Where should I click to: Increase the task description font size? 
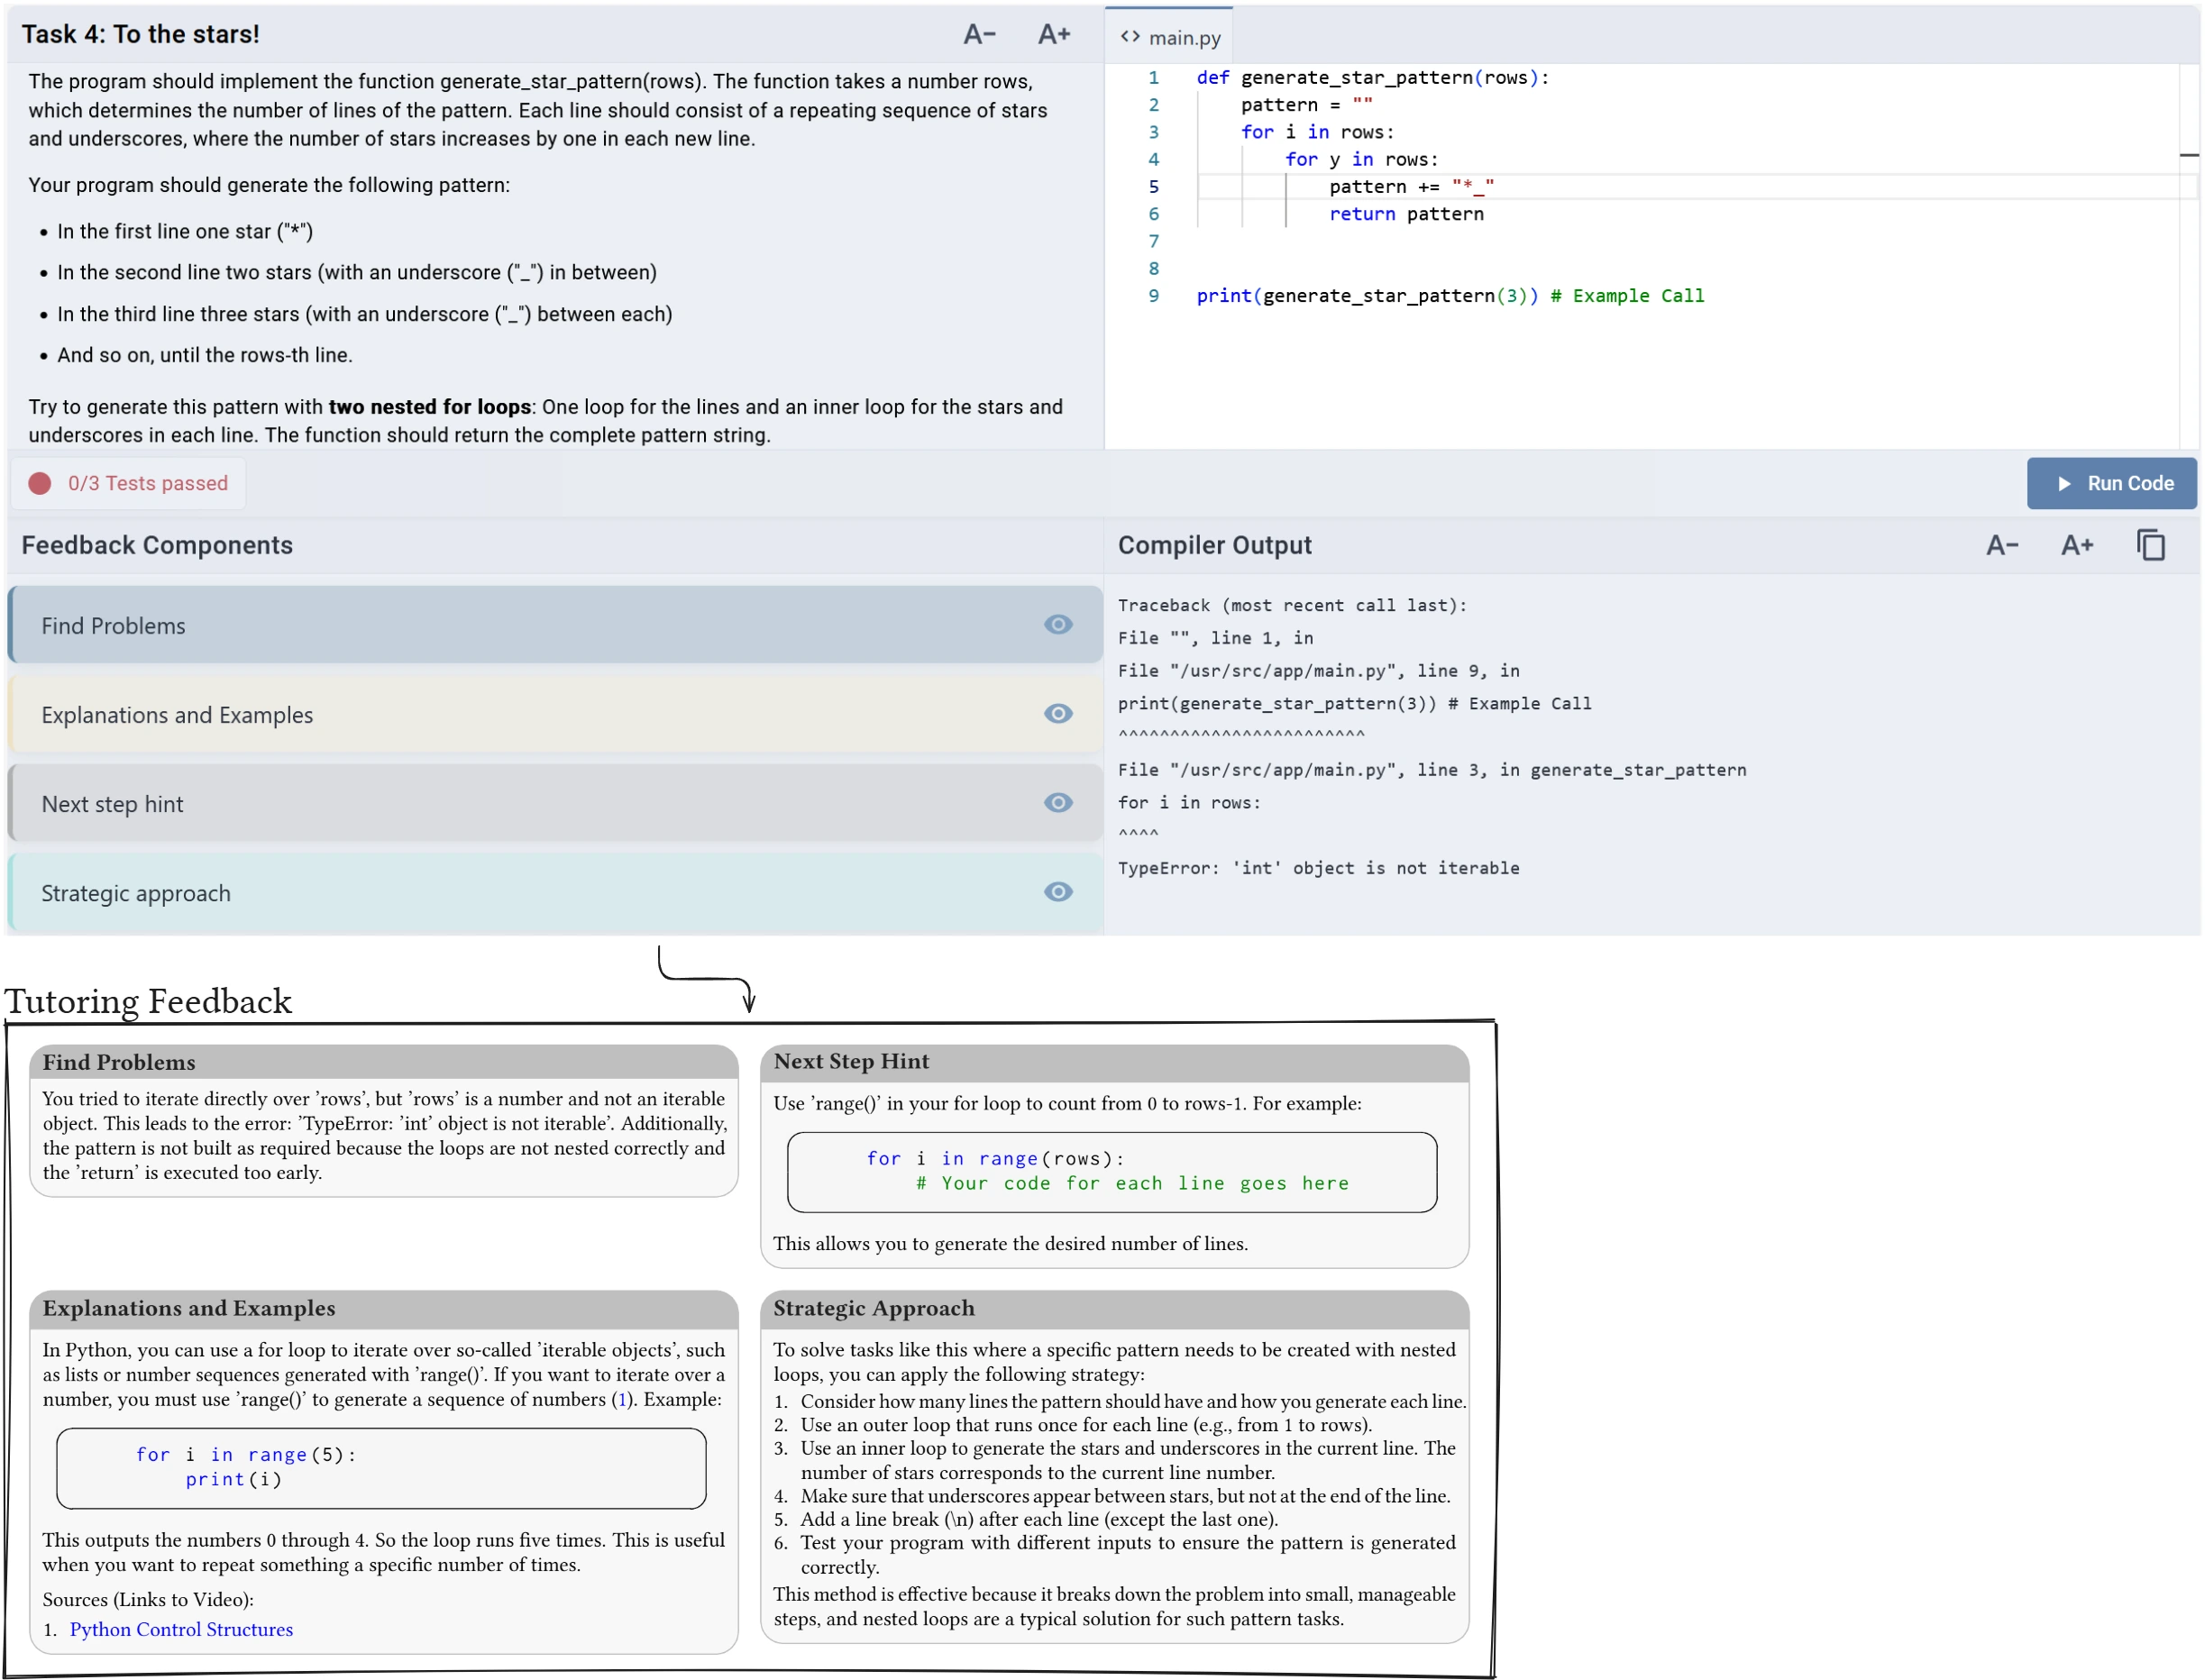tap(1053, 34)
